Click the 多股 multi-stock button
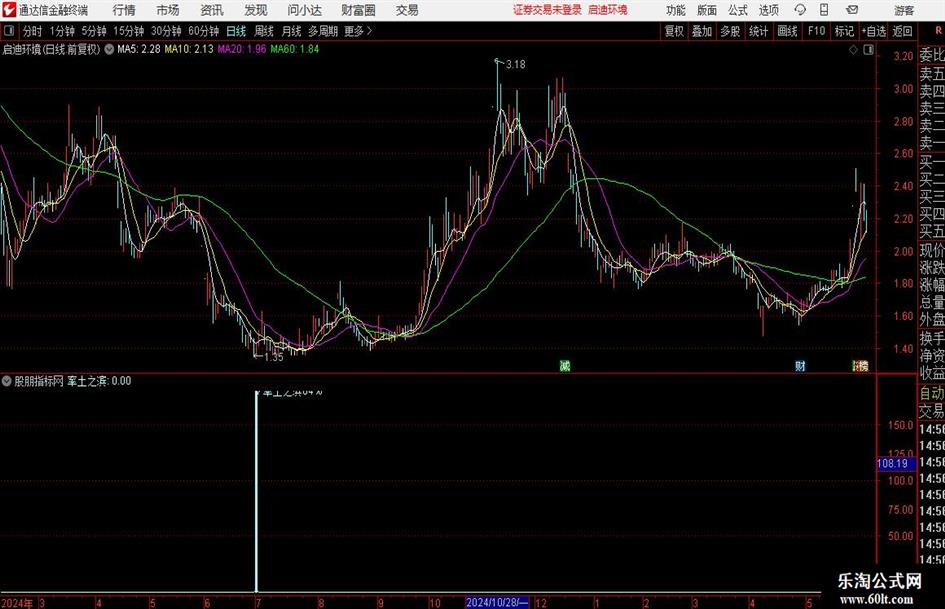 pos(730,31)
